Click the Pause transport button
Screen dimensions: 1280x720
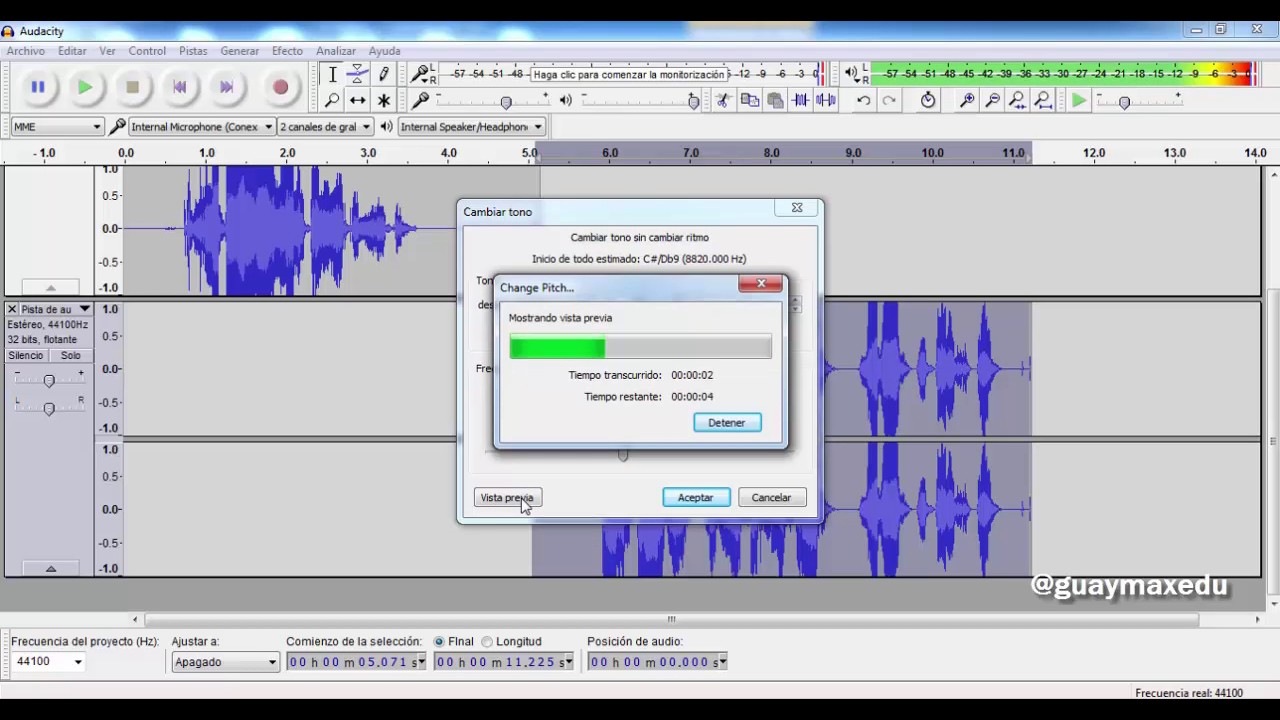point(38,88)
